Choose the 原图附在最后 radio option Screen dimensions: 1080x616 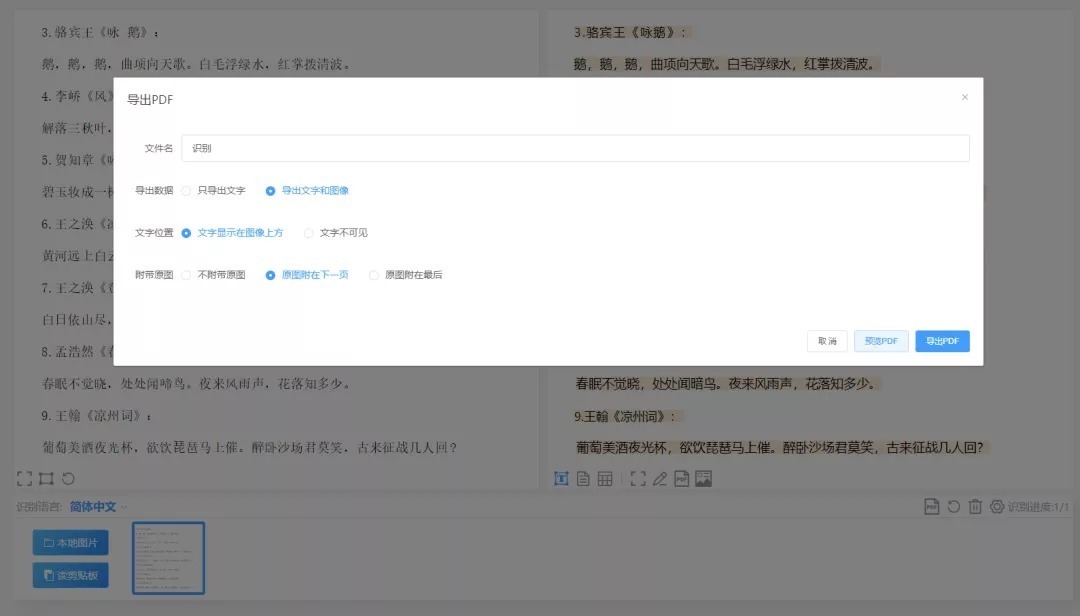375,275
